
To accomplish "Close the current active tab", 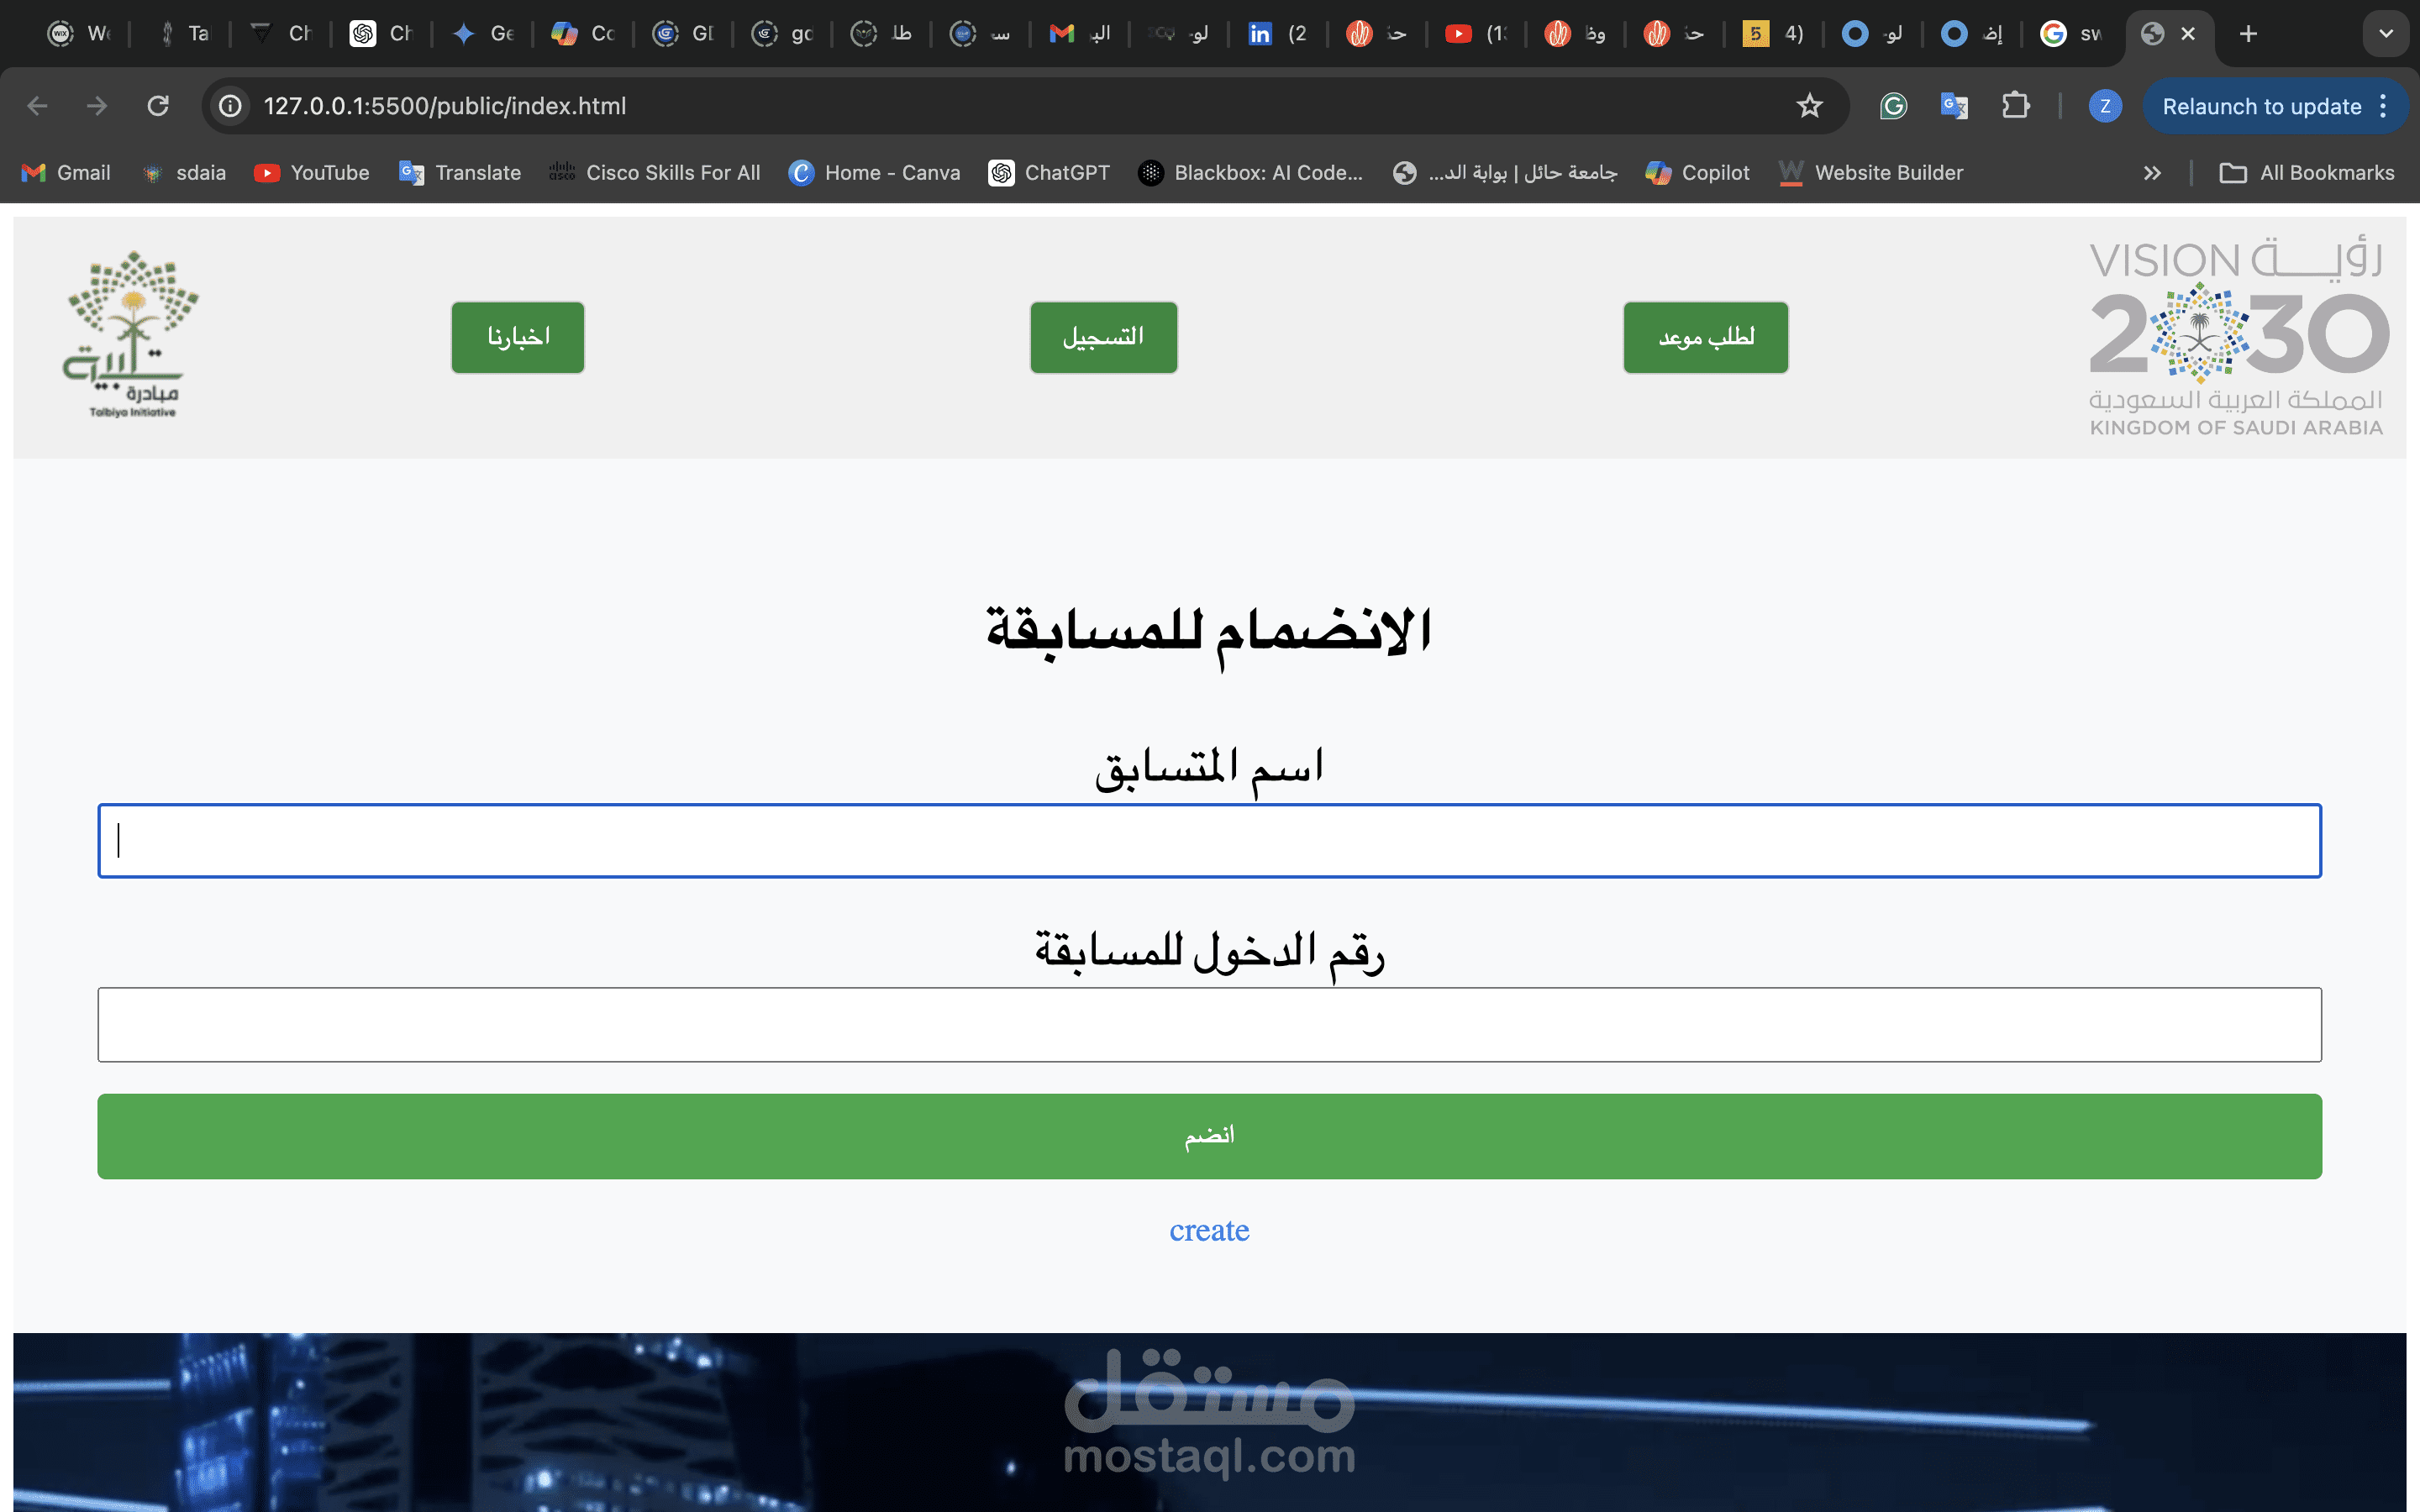I will pyautogui.click(x=2188, y=34).
